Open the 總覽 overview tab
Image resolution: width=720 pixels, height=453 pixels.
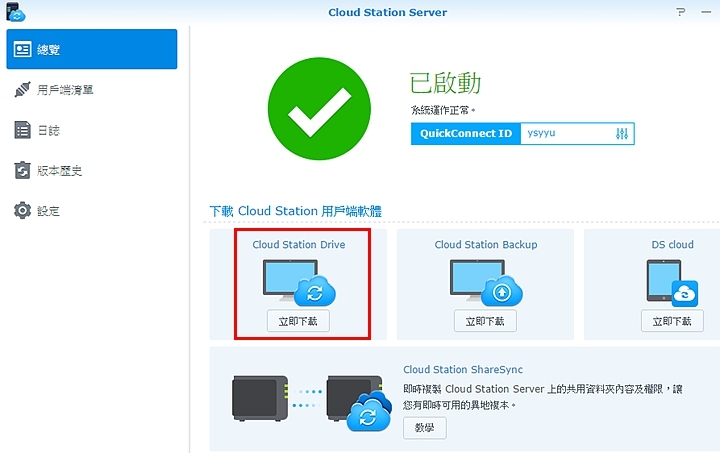91,49
